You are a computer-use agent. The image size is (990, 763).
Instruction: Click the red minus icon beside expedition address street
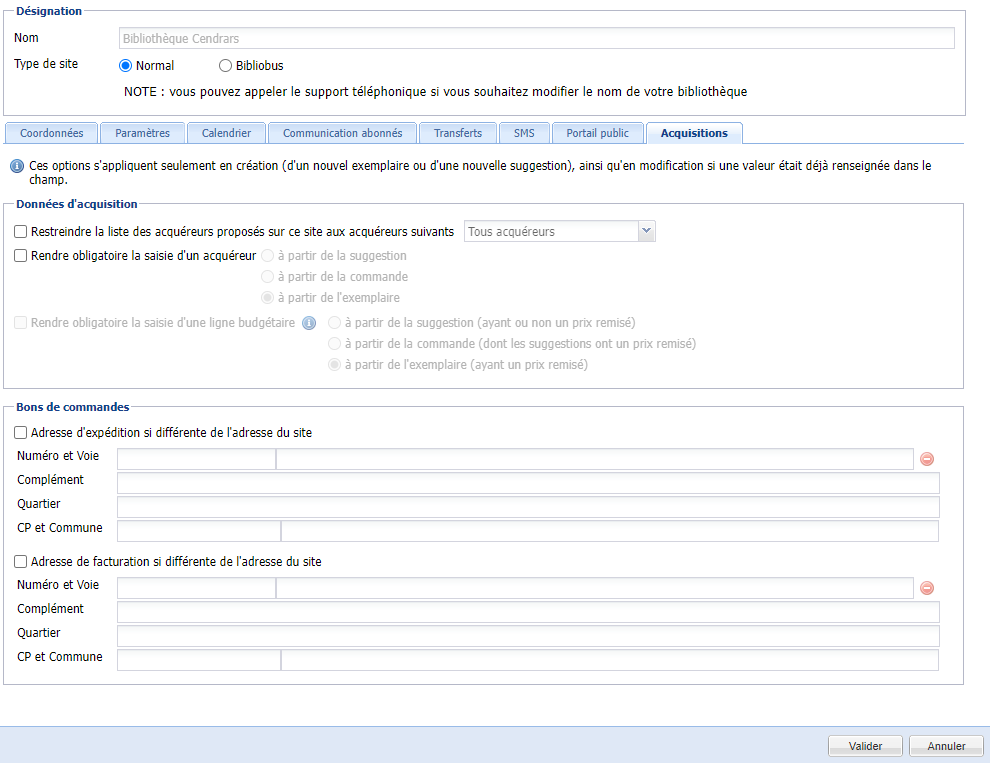pos(927,459)
